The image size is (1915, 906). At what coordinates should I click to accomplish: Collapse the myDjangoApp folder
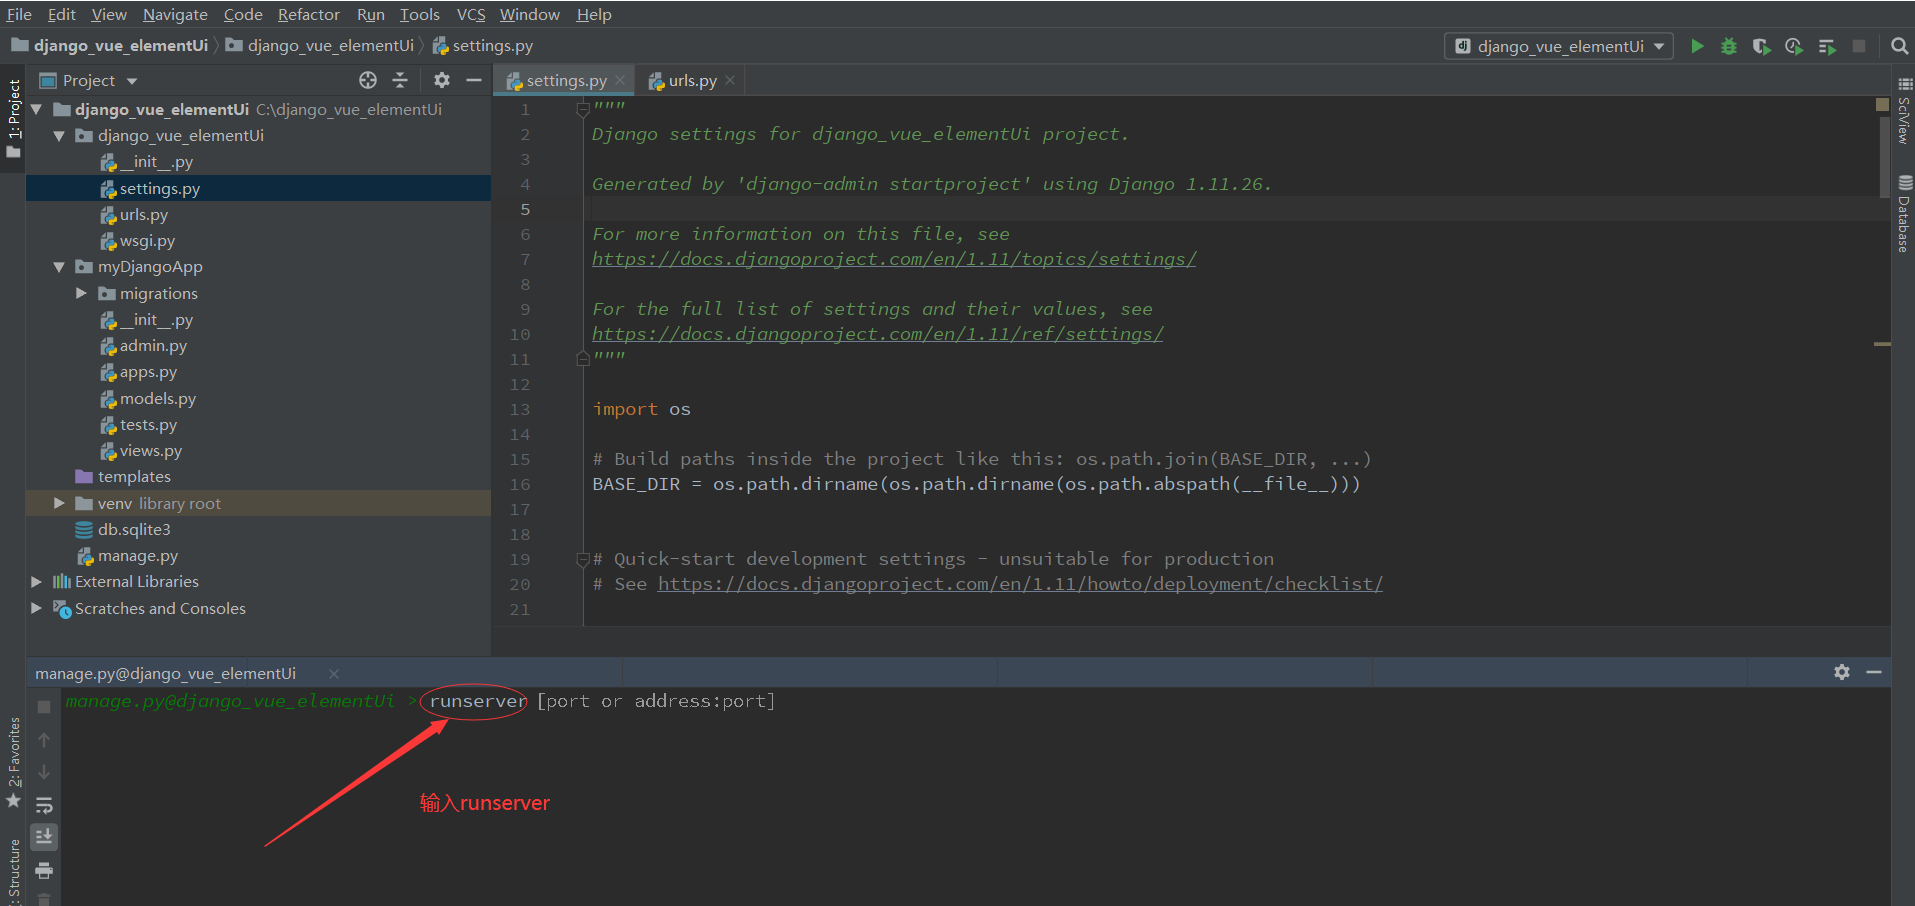[x=59, y=267]
